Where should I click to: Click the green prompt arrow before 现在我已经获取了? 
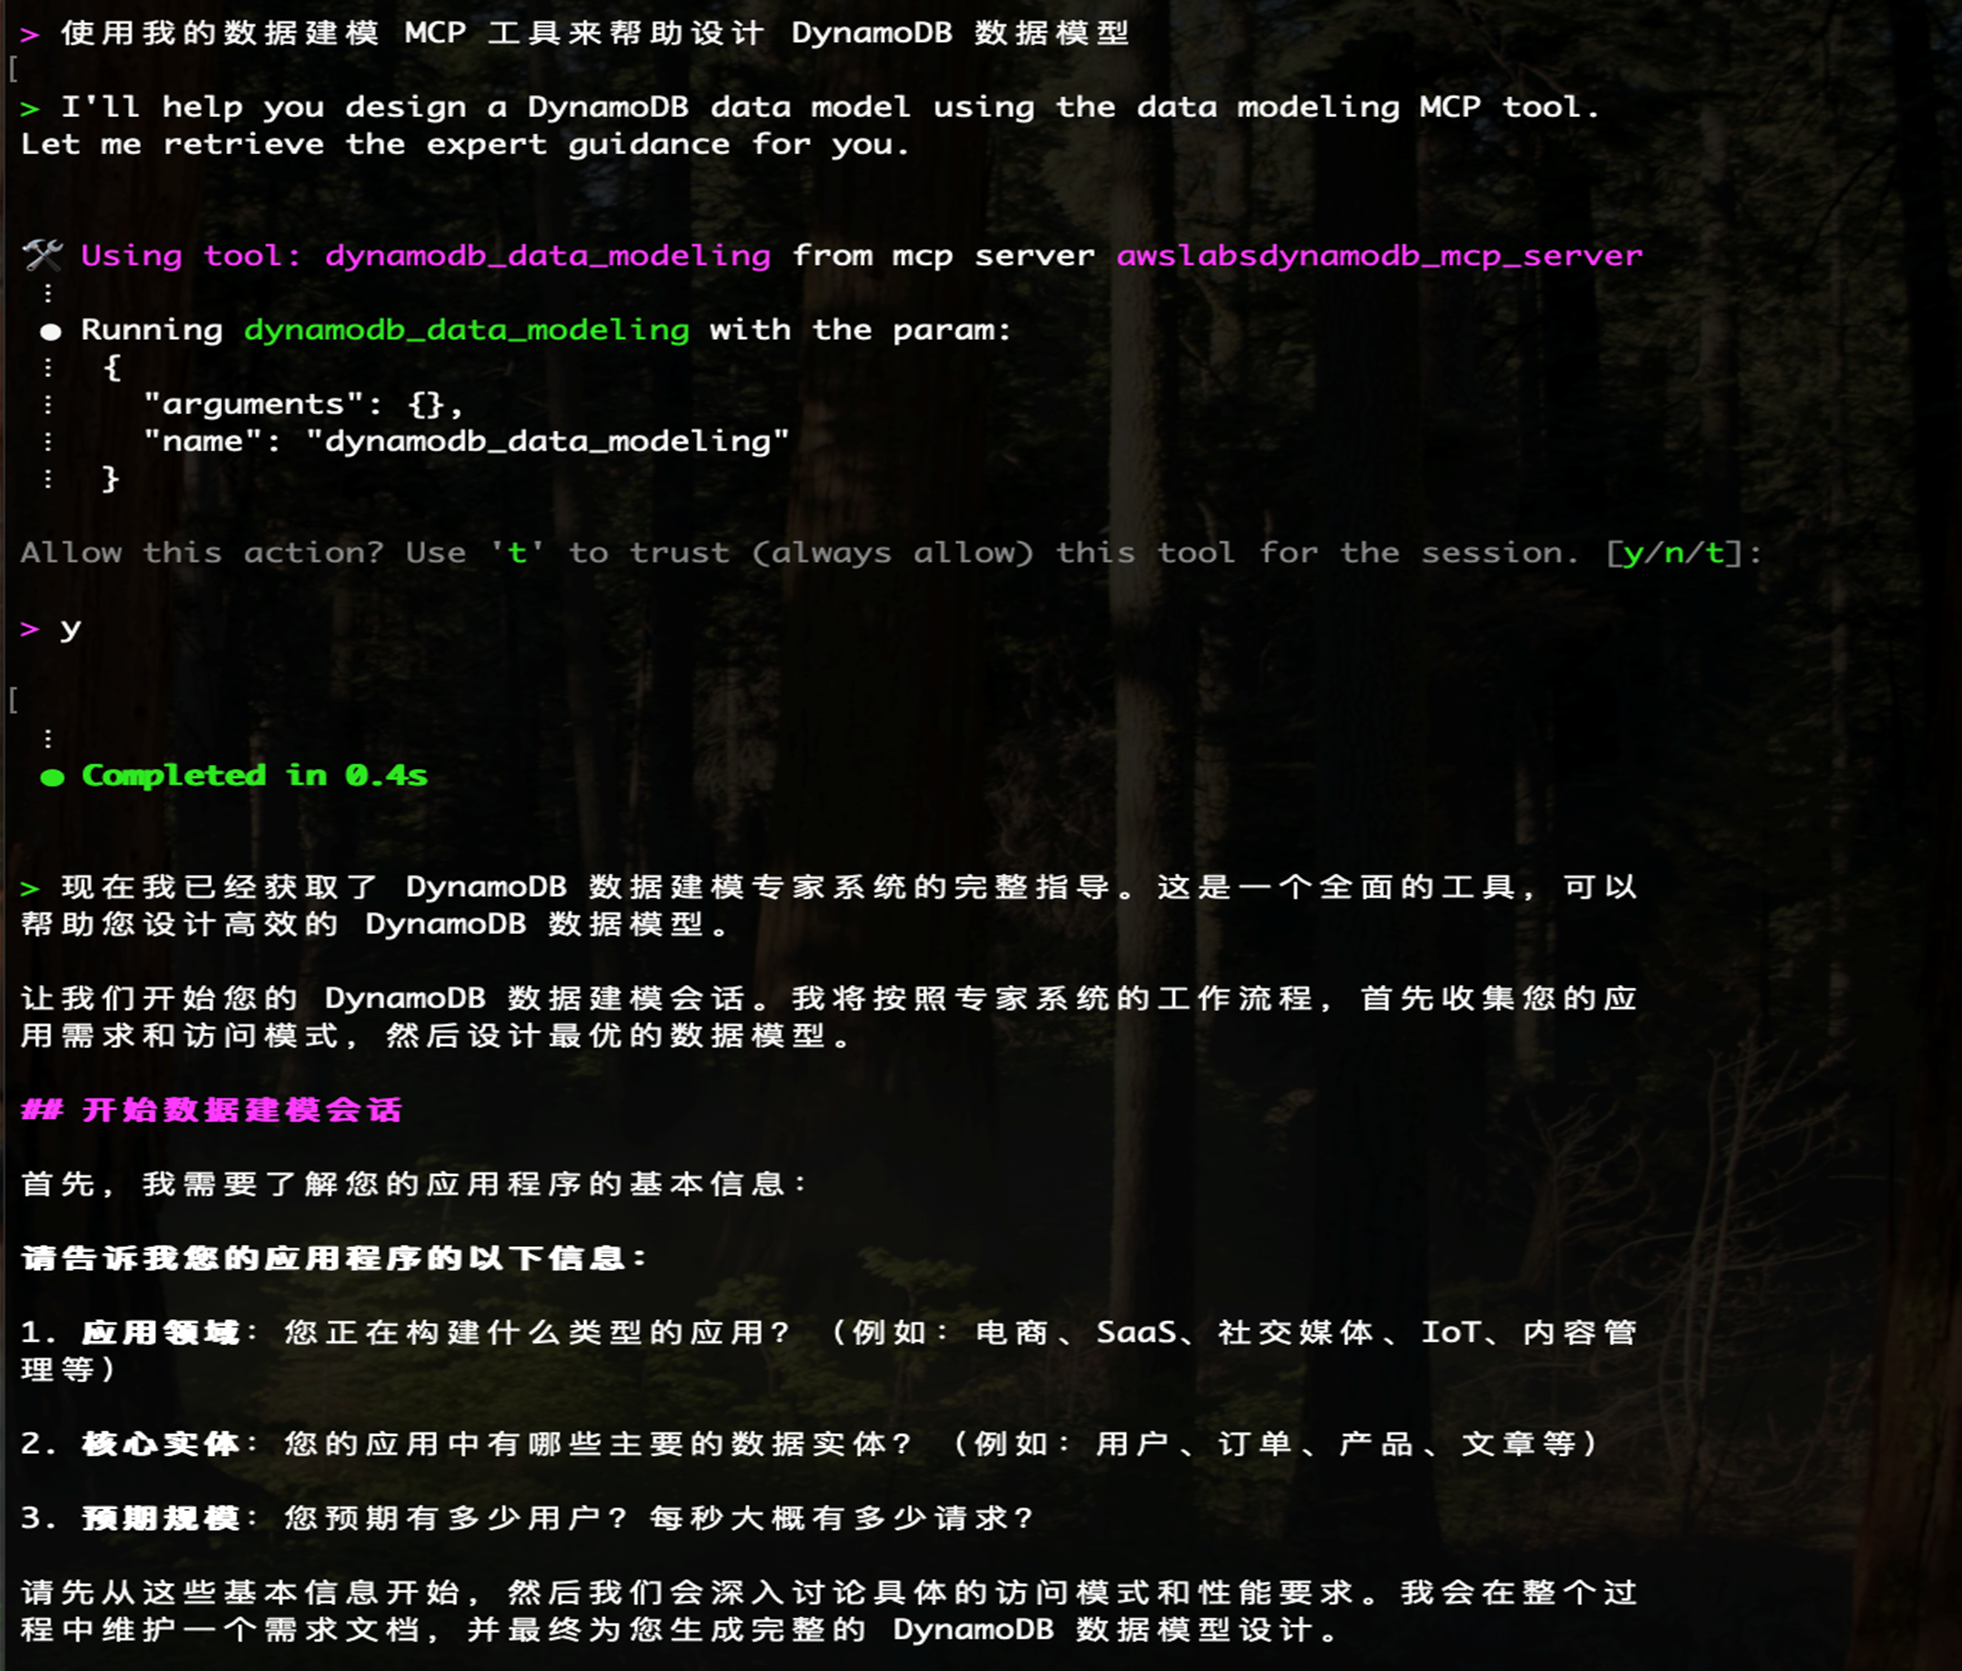(x=30, y=888)
